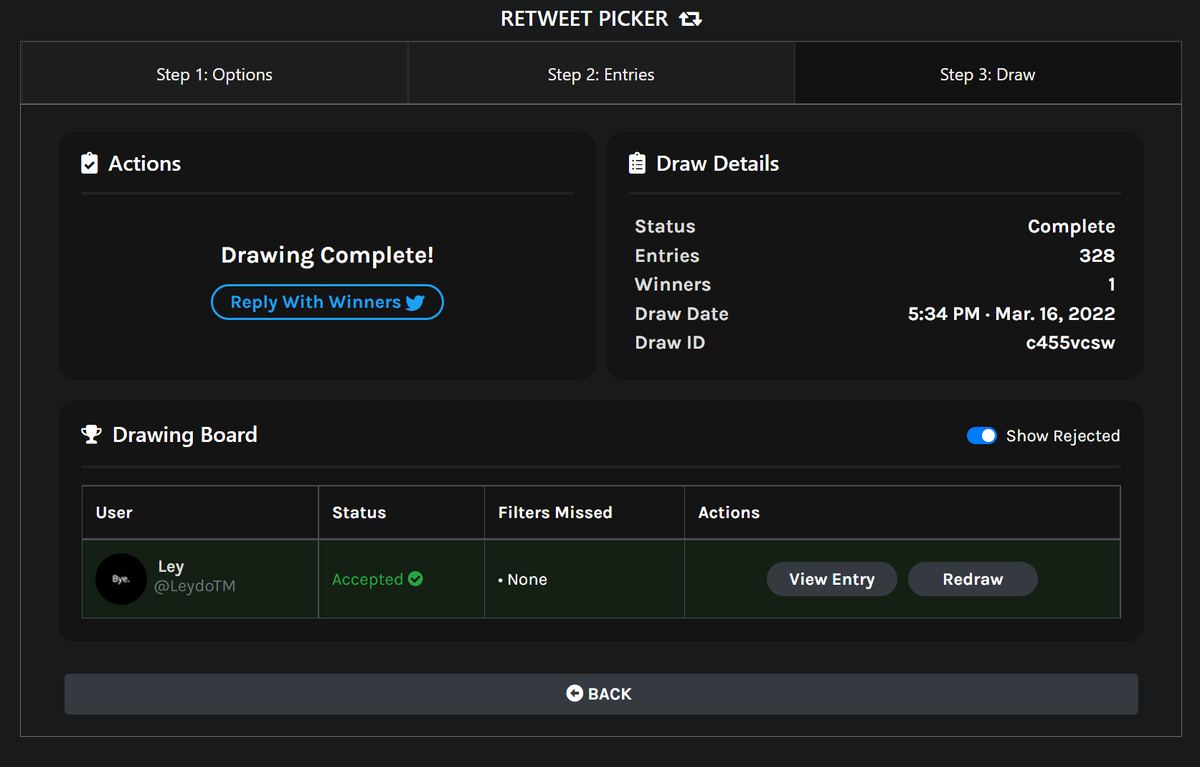Click the trophy icon next to Drawing Board

(x=91, y=434)
